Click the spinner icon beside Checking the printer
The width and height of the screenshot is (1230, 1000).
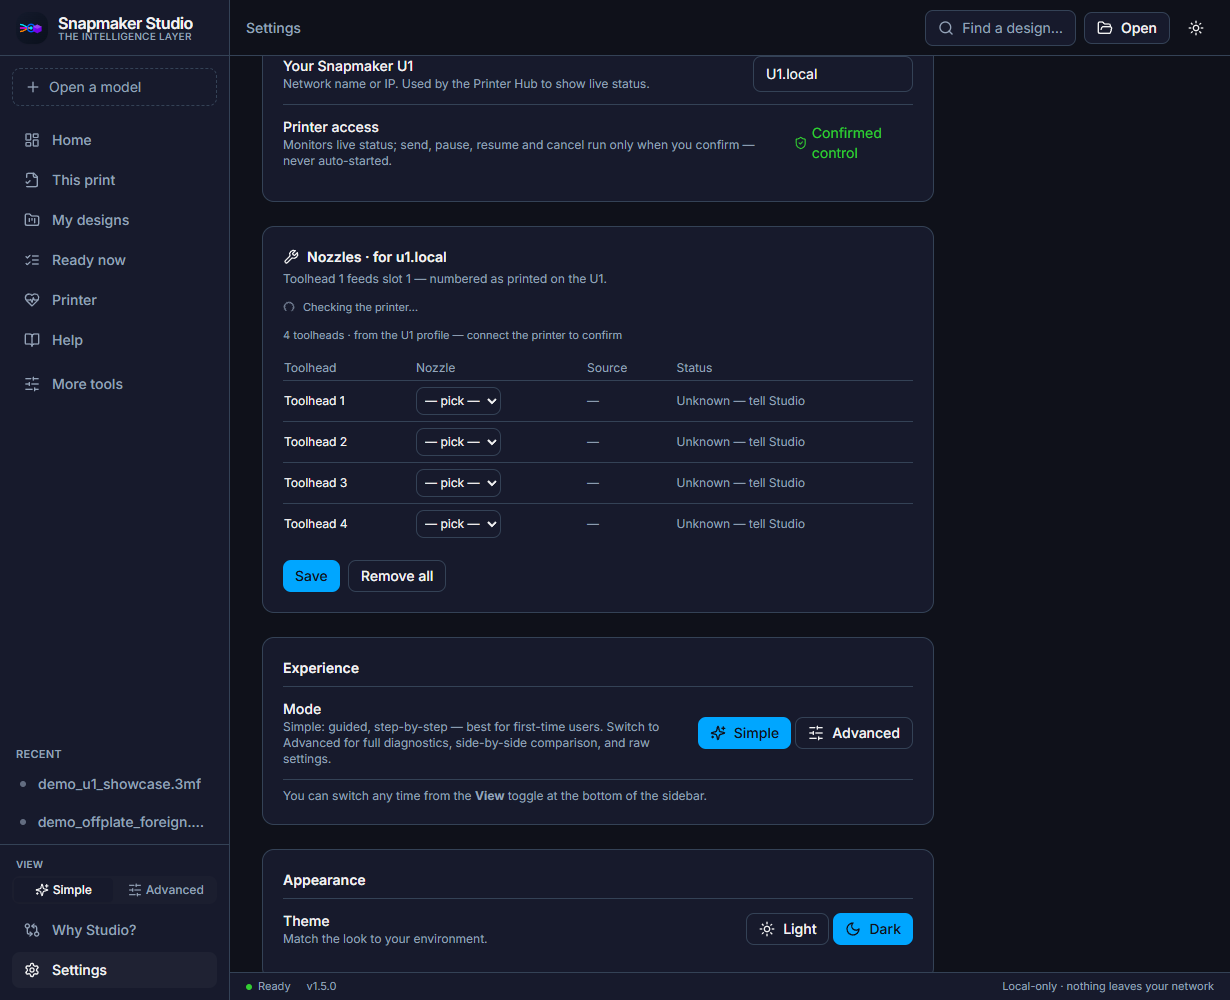click(289, 307)
